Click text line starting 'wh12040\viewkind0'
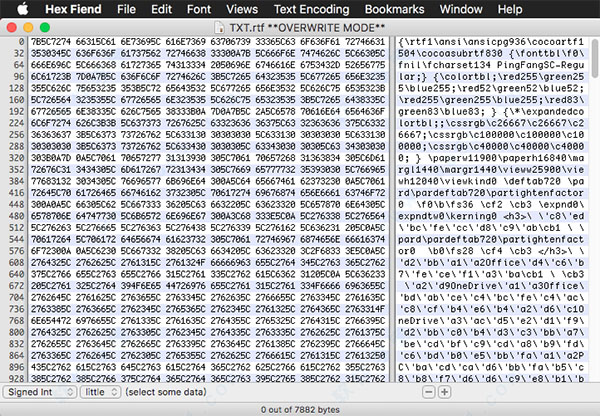This screenshot has width=600, height=416. [491, 181]
